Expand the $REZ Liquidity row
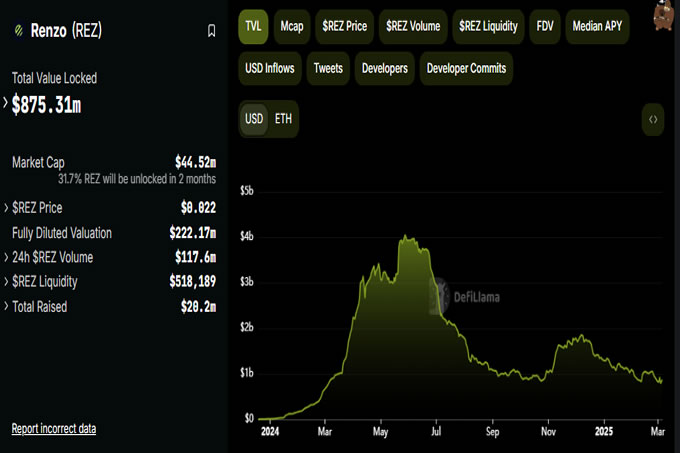Viewport: 680px width, 453px height. (6, 281)
